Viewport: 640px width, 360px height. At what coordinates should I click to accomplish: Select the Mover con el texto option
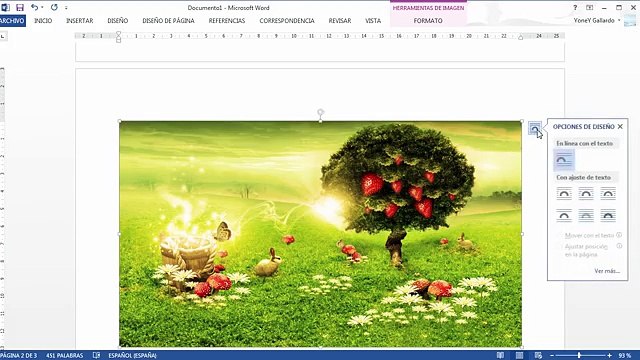(x=586, y=236)
